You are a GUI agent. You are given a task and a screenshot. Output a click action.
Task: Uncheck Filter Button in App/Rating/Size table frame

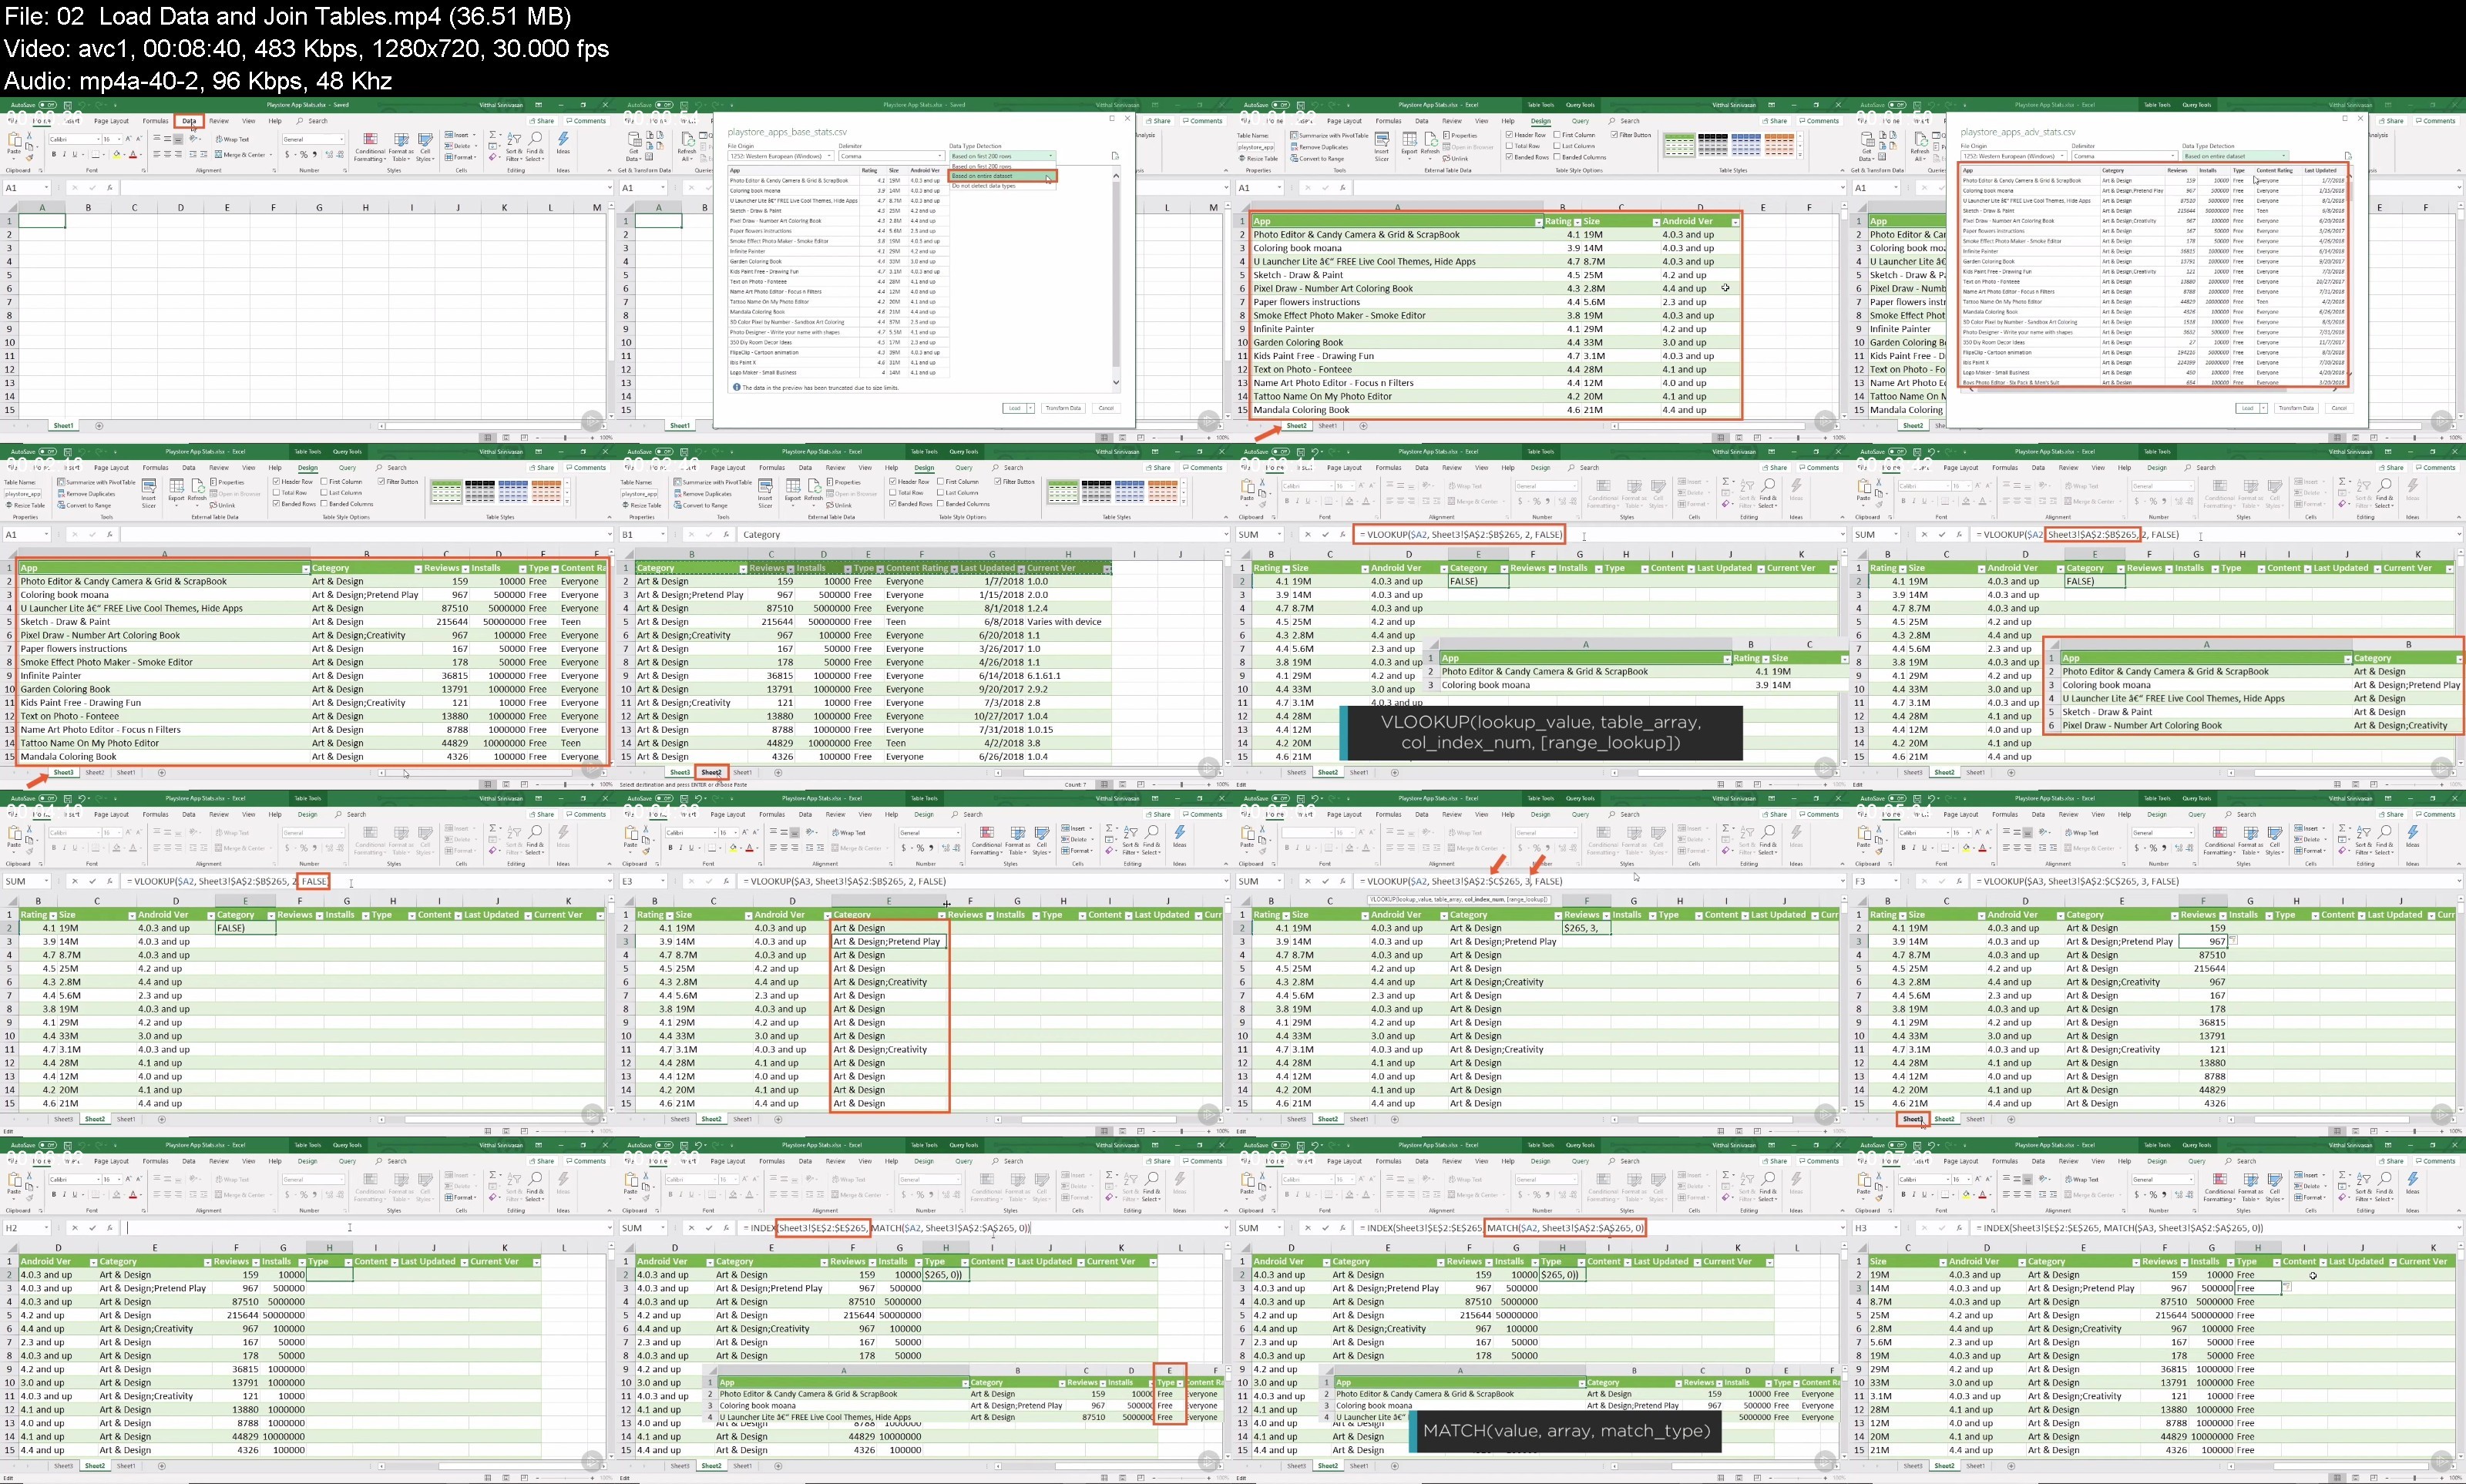click(x=1615, y=135)
